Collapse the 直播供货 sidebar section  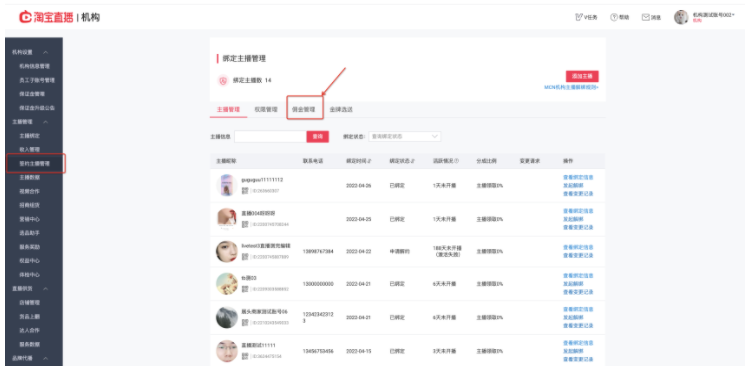pos(45,289)
